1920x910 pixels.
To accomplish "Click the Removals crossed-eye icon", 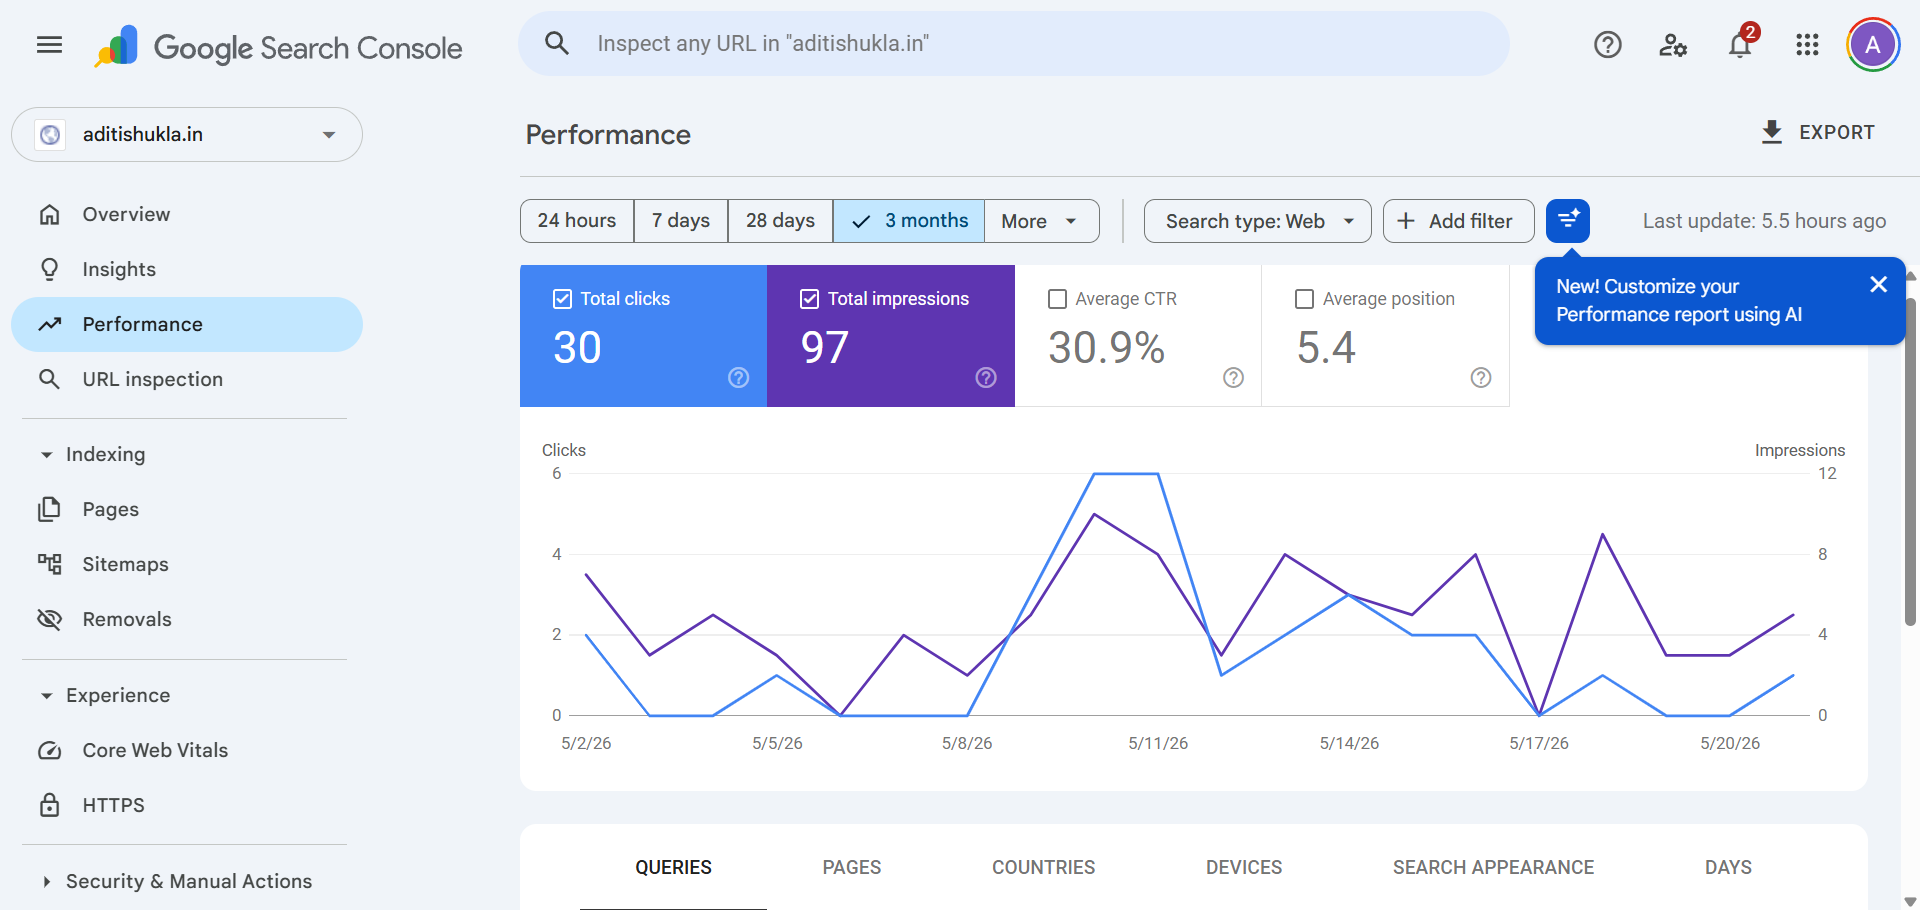I will pos(50,619).
